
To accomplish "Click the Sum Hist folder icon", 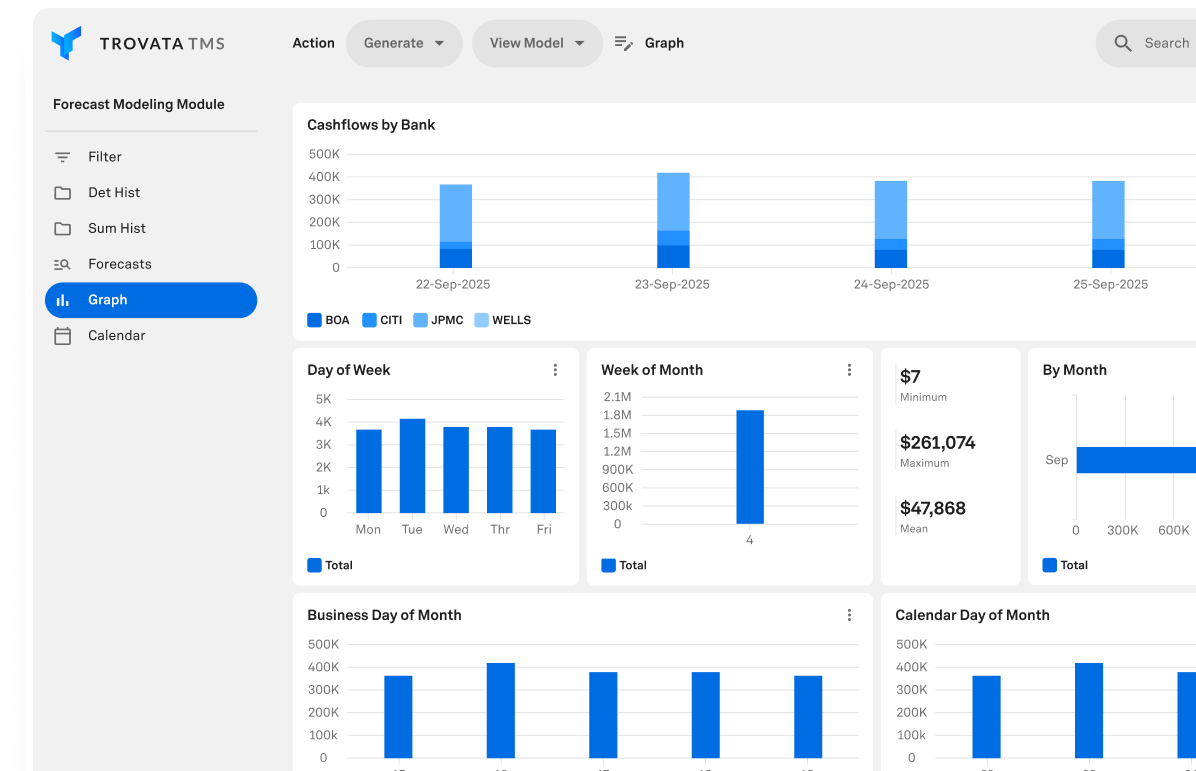I will pyautogui.click(x=62, y=229).
